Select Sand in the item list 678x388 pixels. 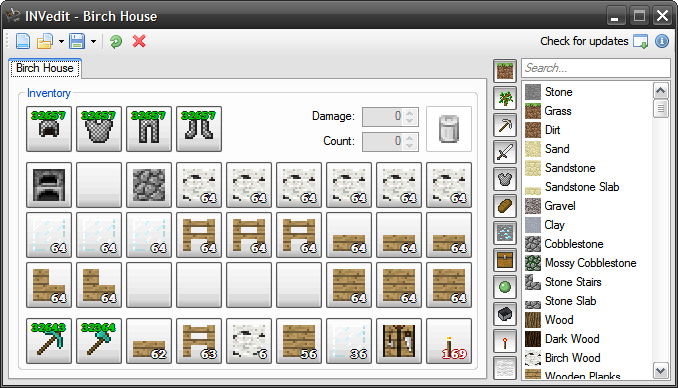pyautogui.click(x=588, y=149)
